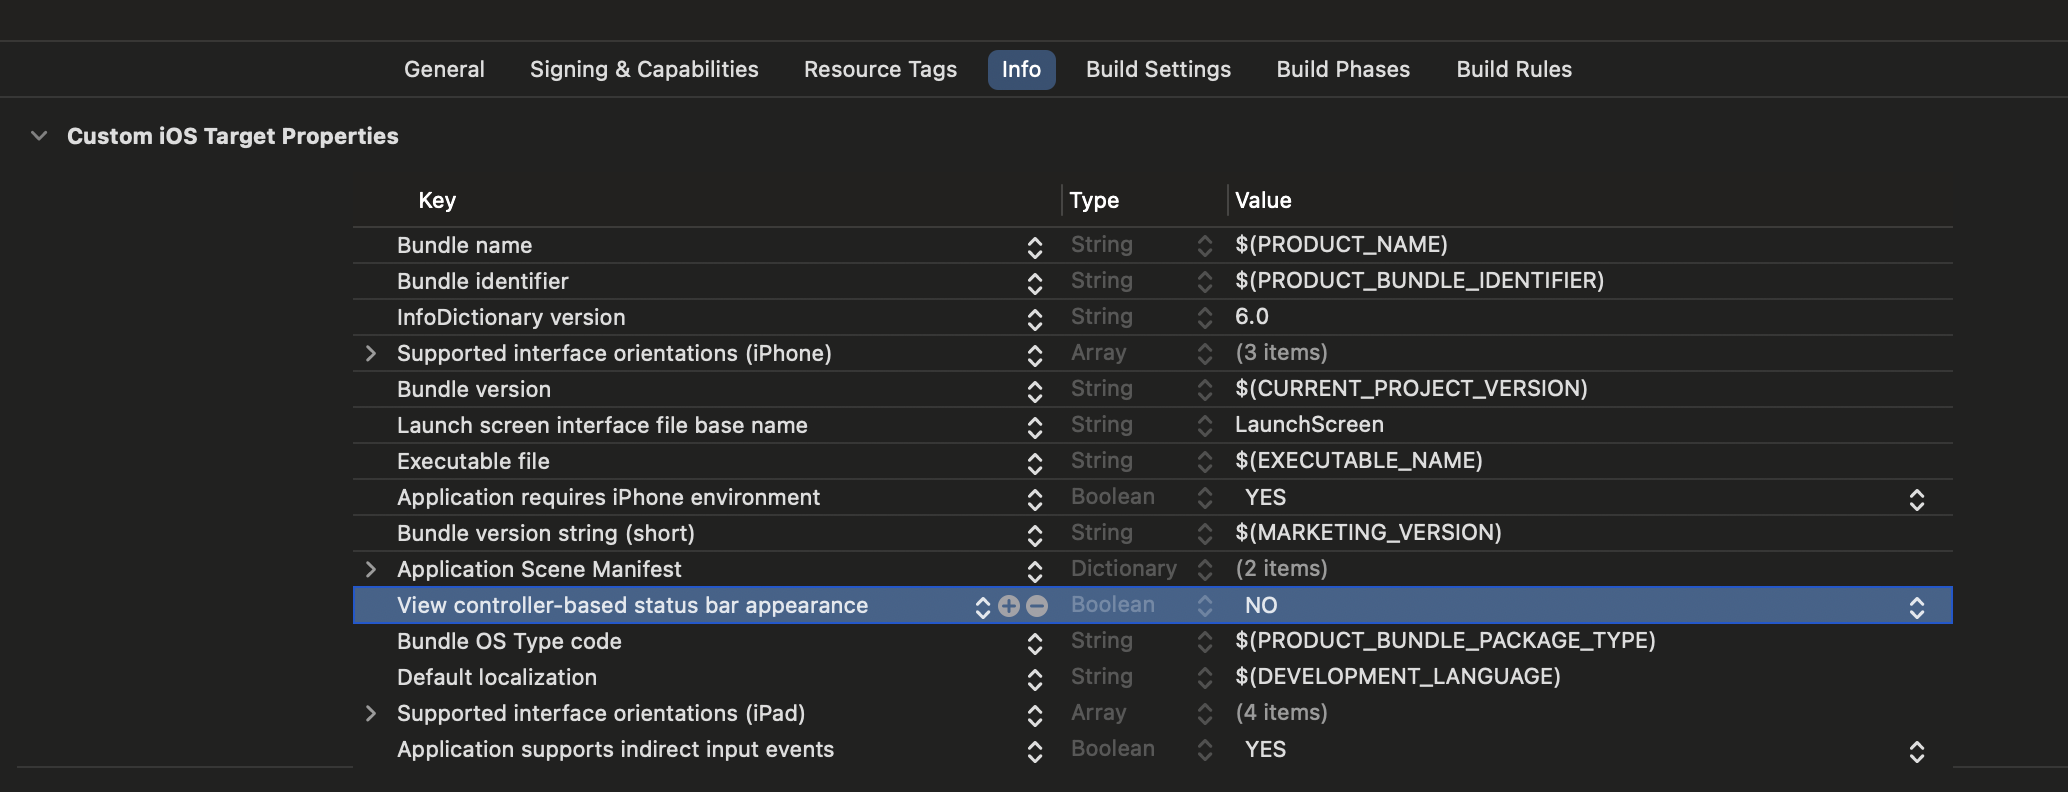Select the InfoDictionary version value 6.0
Image resolution: width=2068 pixels, height=792 pixels.
tap(1252, 317)
